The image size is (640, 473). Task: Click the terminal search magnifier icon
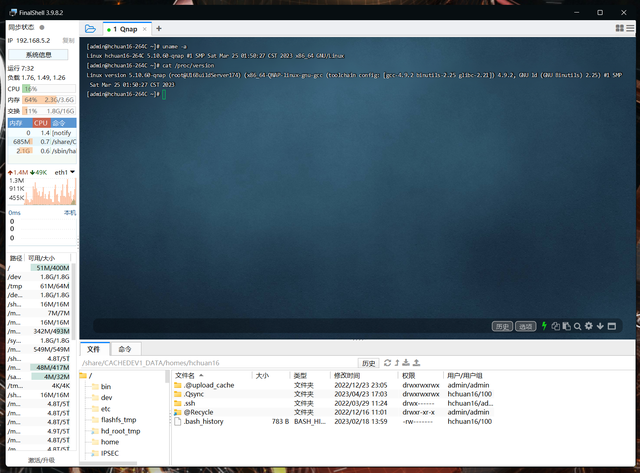point(578,326)
